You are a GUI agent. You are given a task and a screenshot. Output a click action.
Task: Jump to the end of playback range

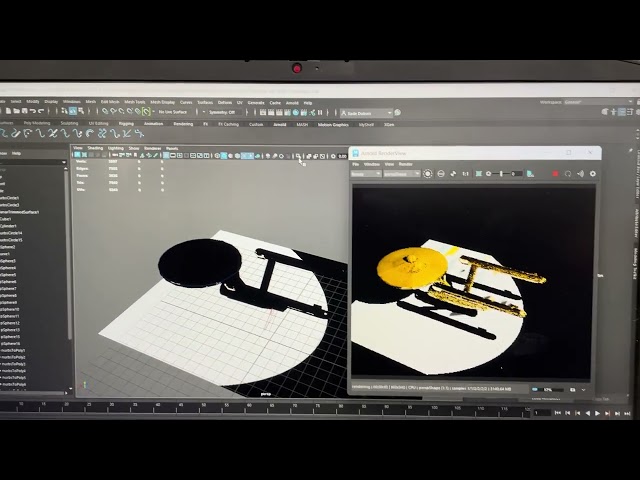click(x=627, y=413)
